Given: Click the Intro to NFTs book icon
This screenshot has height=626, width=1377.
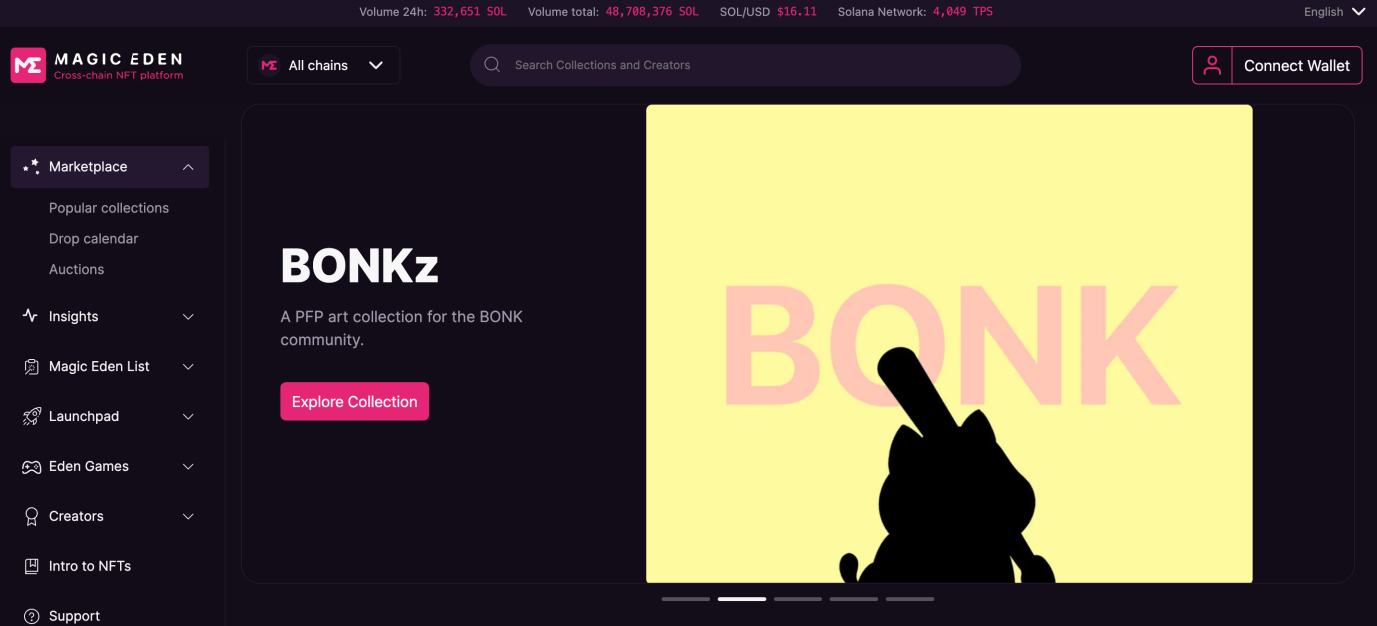Looking at the screenshot, I should click(31, 566).
